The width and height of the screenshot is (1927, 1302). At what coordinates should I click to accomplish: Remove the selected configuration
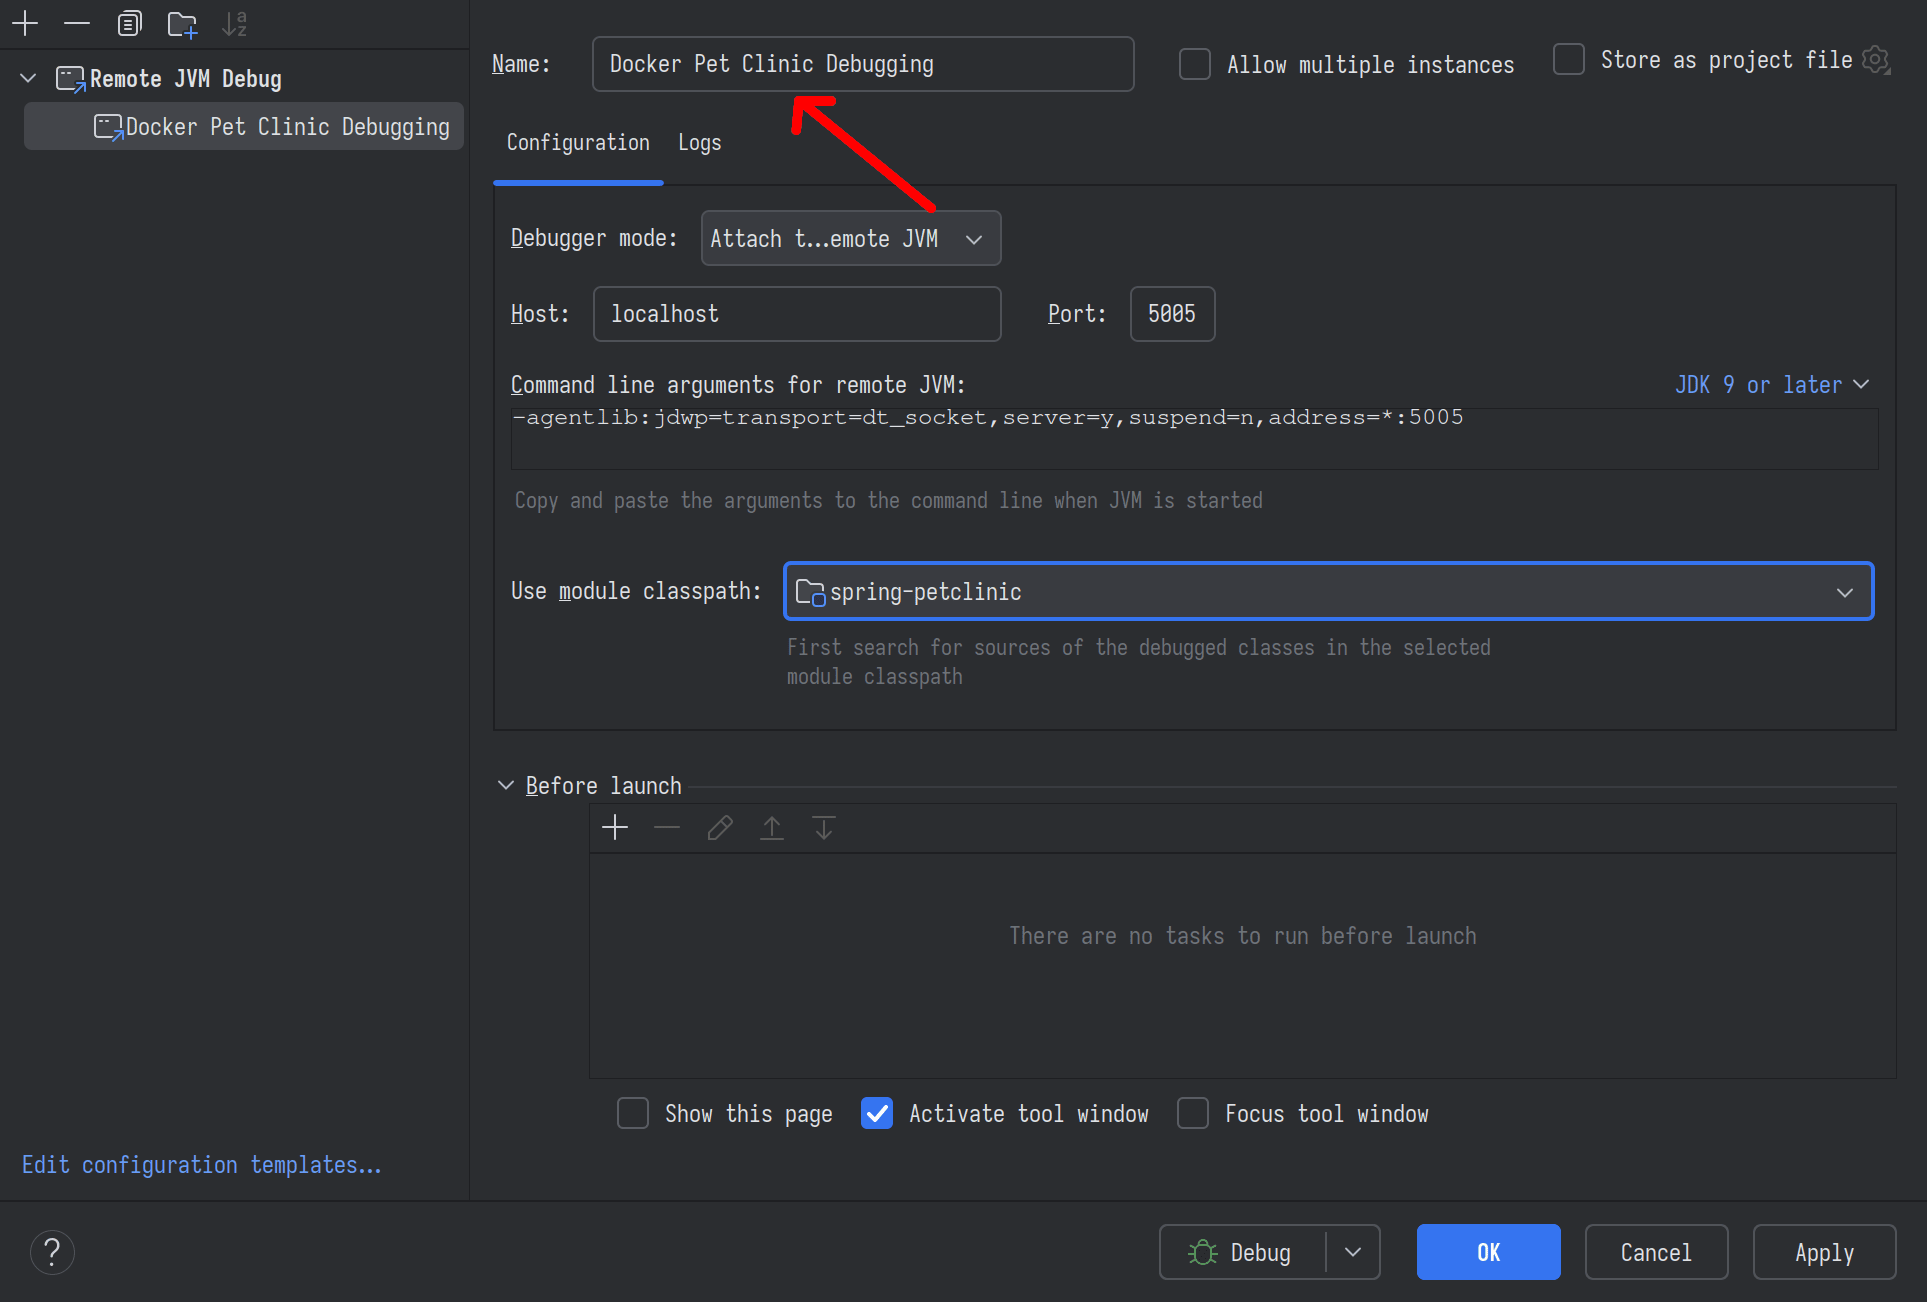(76, 23)
